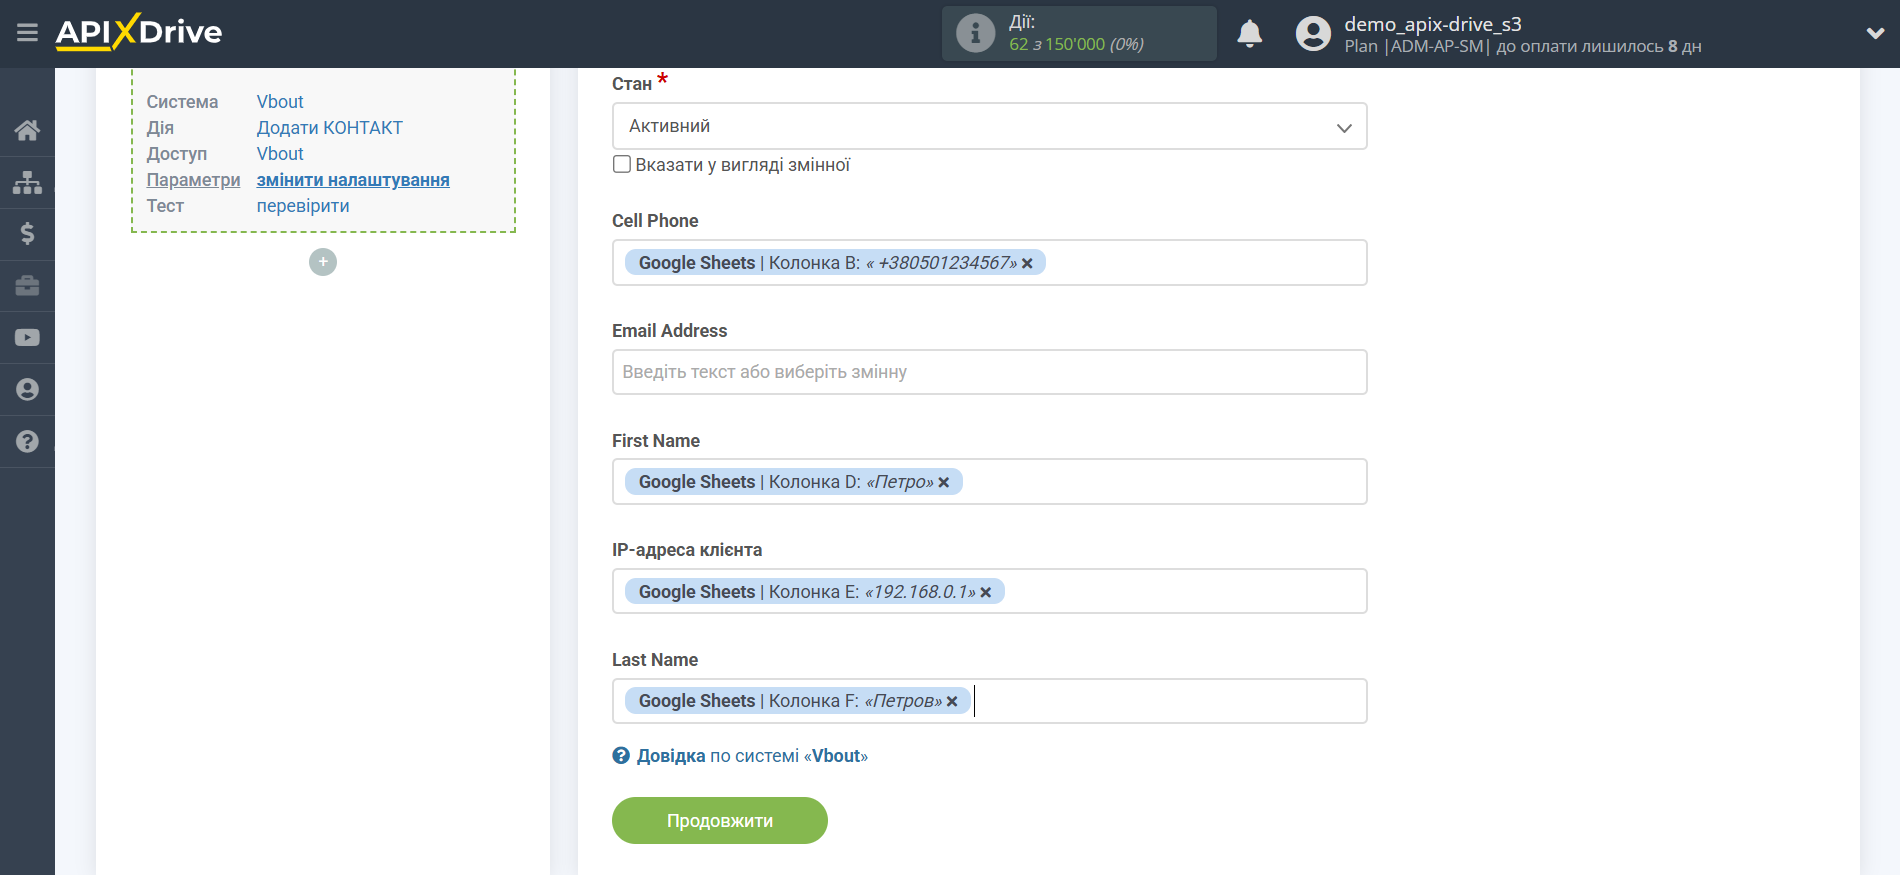Remove Last Name Петров tag

[952, 702]
